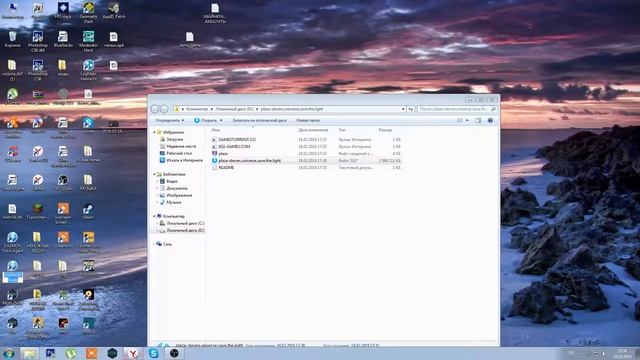Expand the Видео library node
The height and width of the screenshot is (360, 640).
point(158,181)
